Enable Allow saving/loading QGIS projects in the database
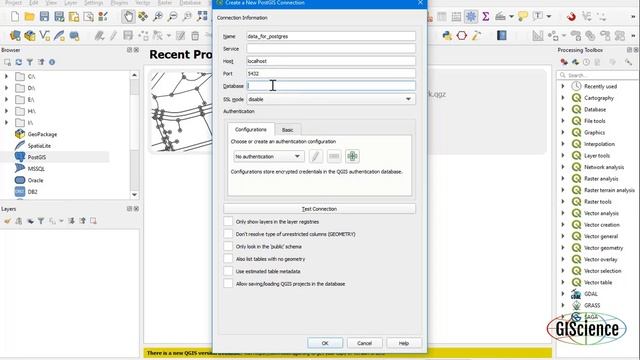The height and width of the screenshot is (360, 640). point(228,284)
